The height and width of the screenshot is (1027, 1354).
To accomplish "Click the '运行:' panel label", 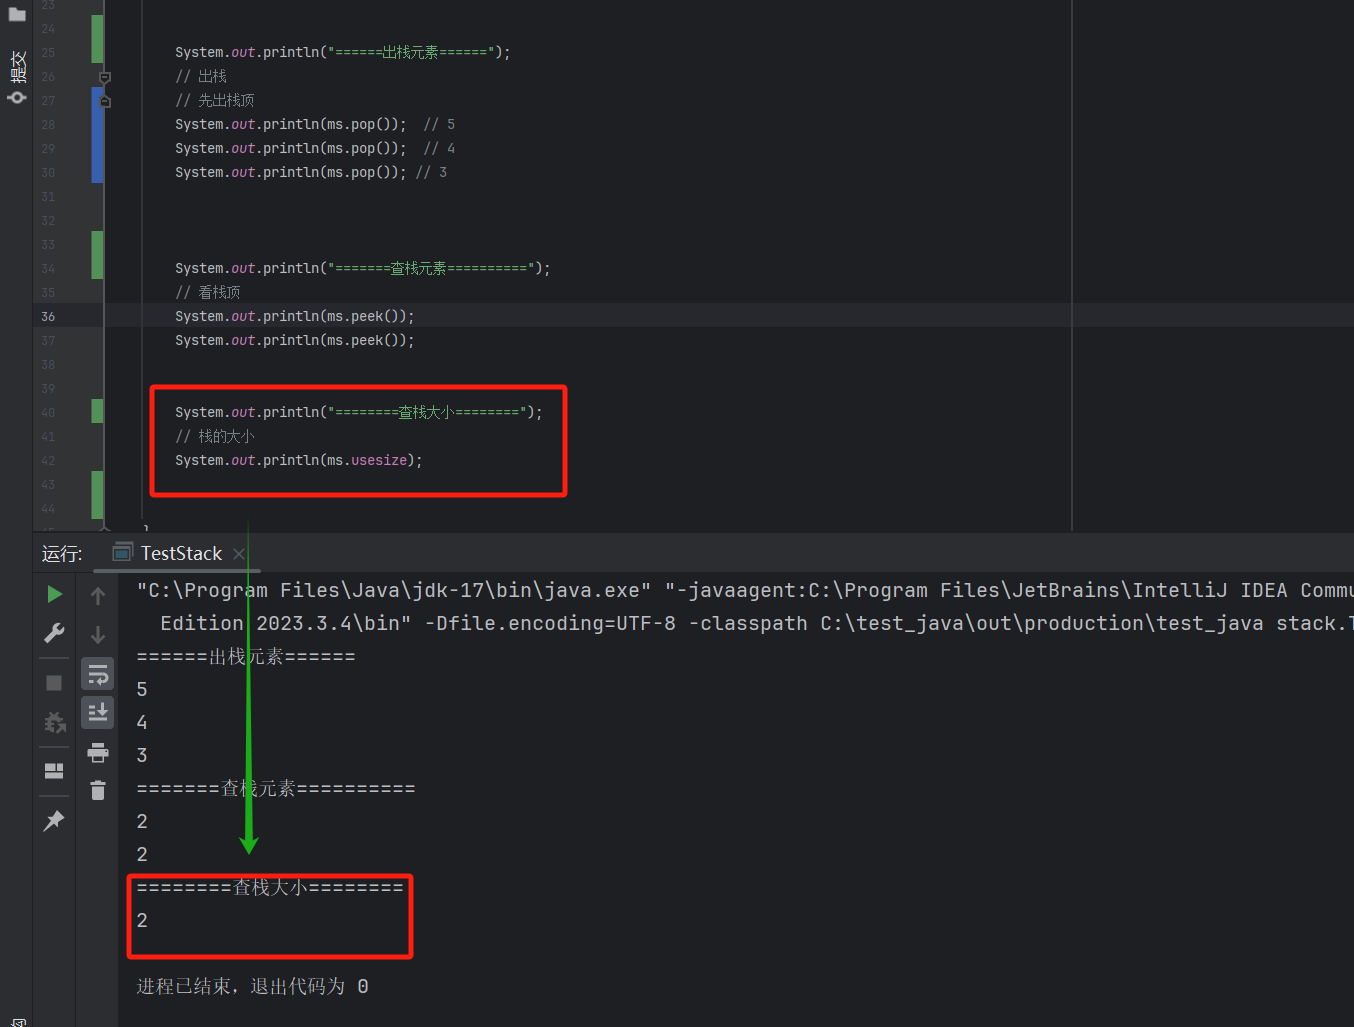I will [x=62, y=554].
